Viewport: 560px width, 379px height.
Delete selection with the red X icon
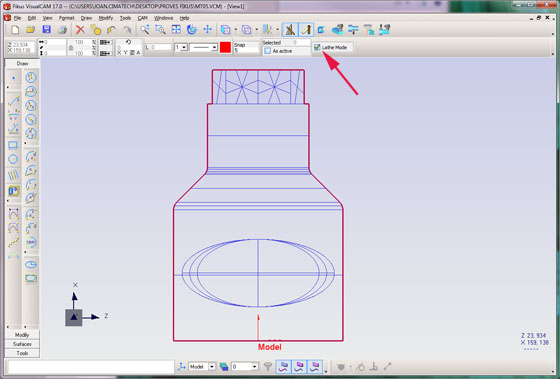80,30
